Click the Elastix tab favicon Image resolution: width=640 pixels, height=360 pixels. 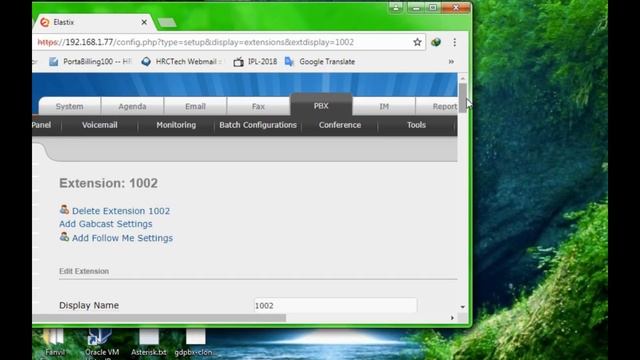click(x=45, y=22)
